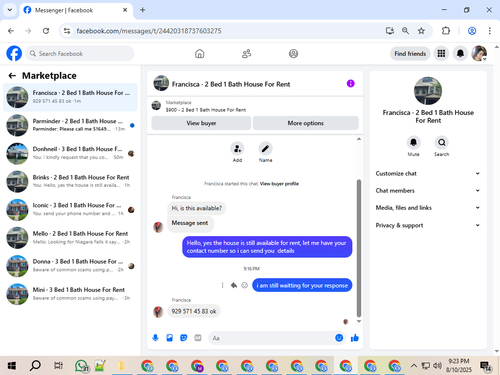The image size is (500, 375).
Task: Go back from Marketplace chats list
Action: coord(12,76)
